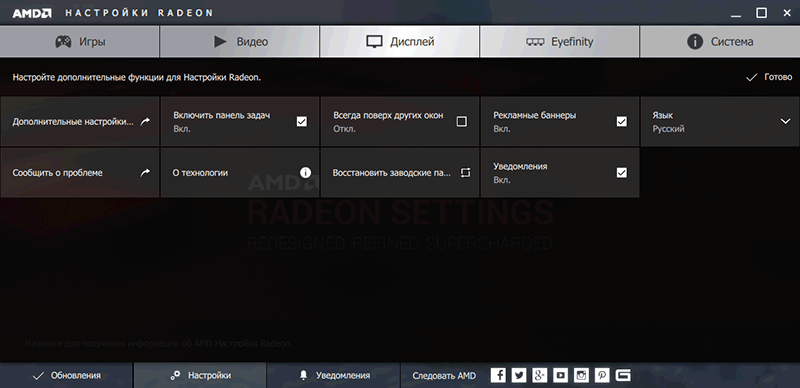This screenshot has width=800, height=388.
Task: Enable Всегда поверх других окон checkbox
Action: coord(462,122)
